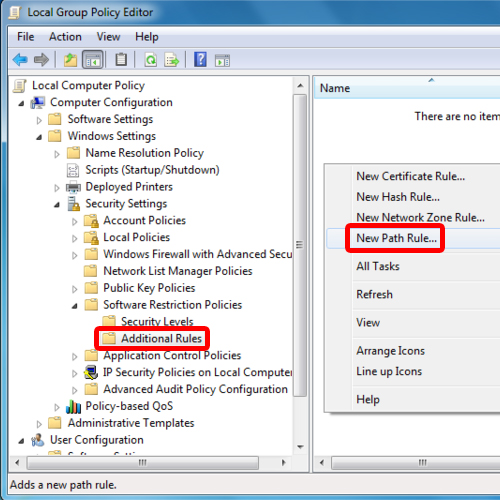Click the Local Policies folder-lock icon

(91, 238)
